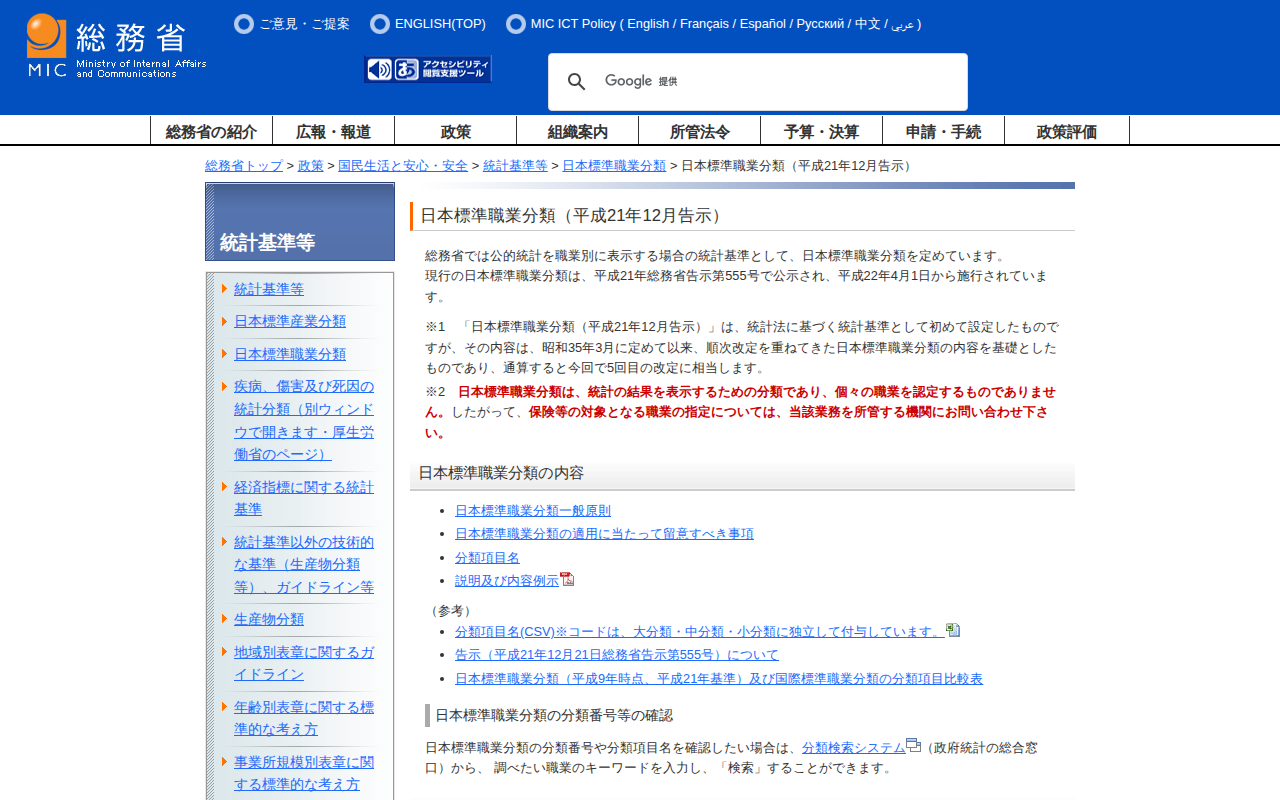This screenshot has height=800, width=1280.
Task: Open the 告示（平成21年12月21日総務省告示第555号）について link
Action: [617, 654]
